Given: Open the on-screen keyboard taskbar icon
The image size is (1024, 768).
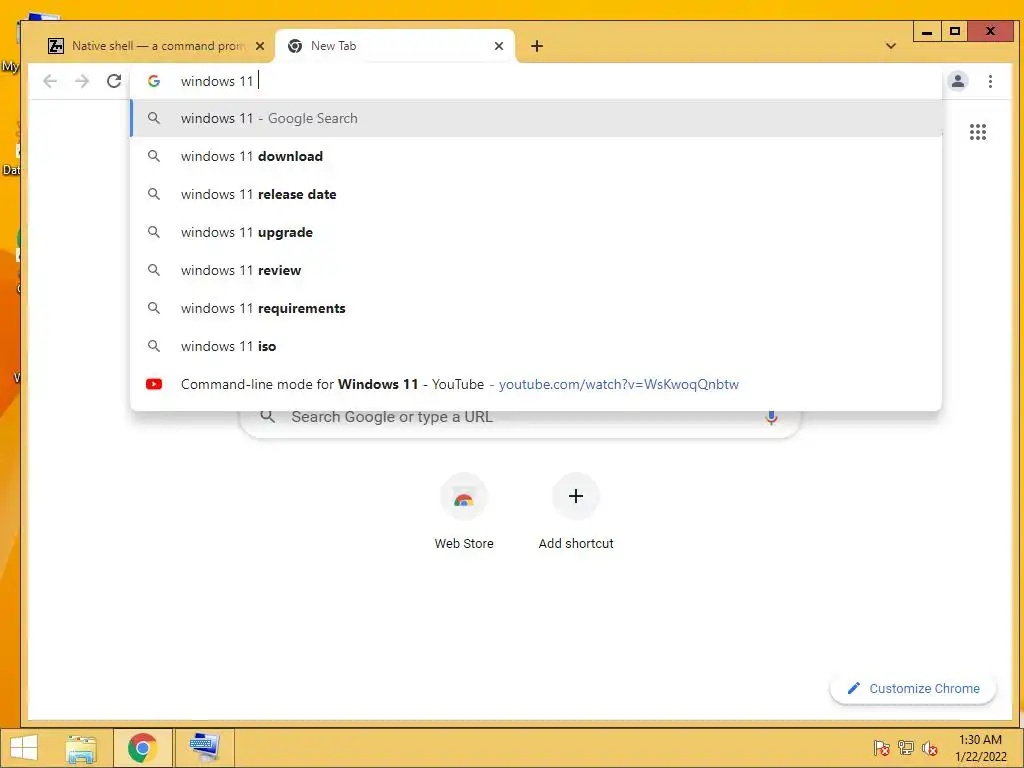Looking at the screenshot, I should (x=204, y=747).
